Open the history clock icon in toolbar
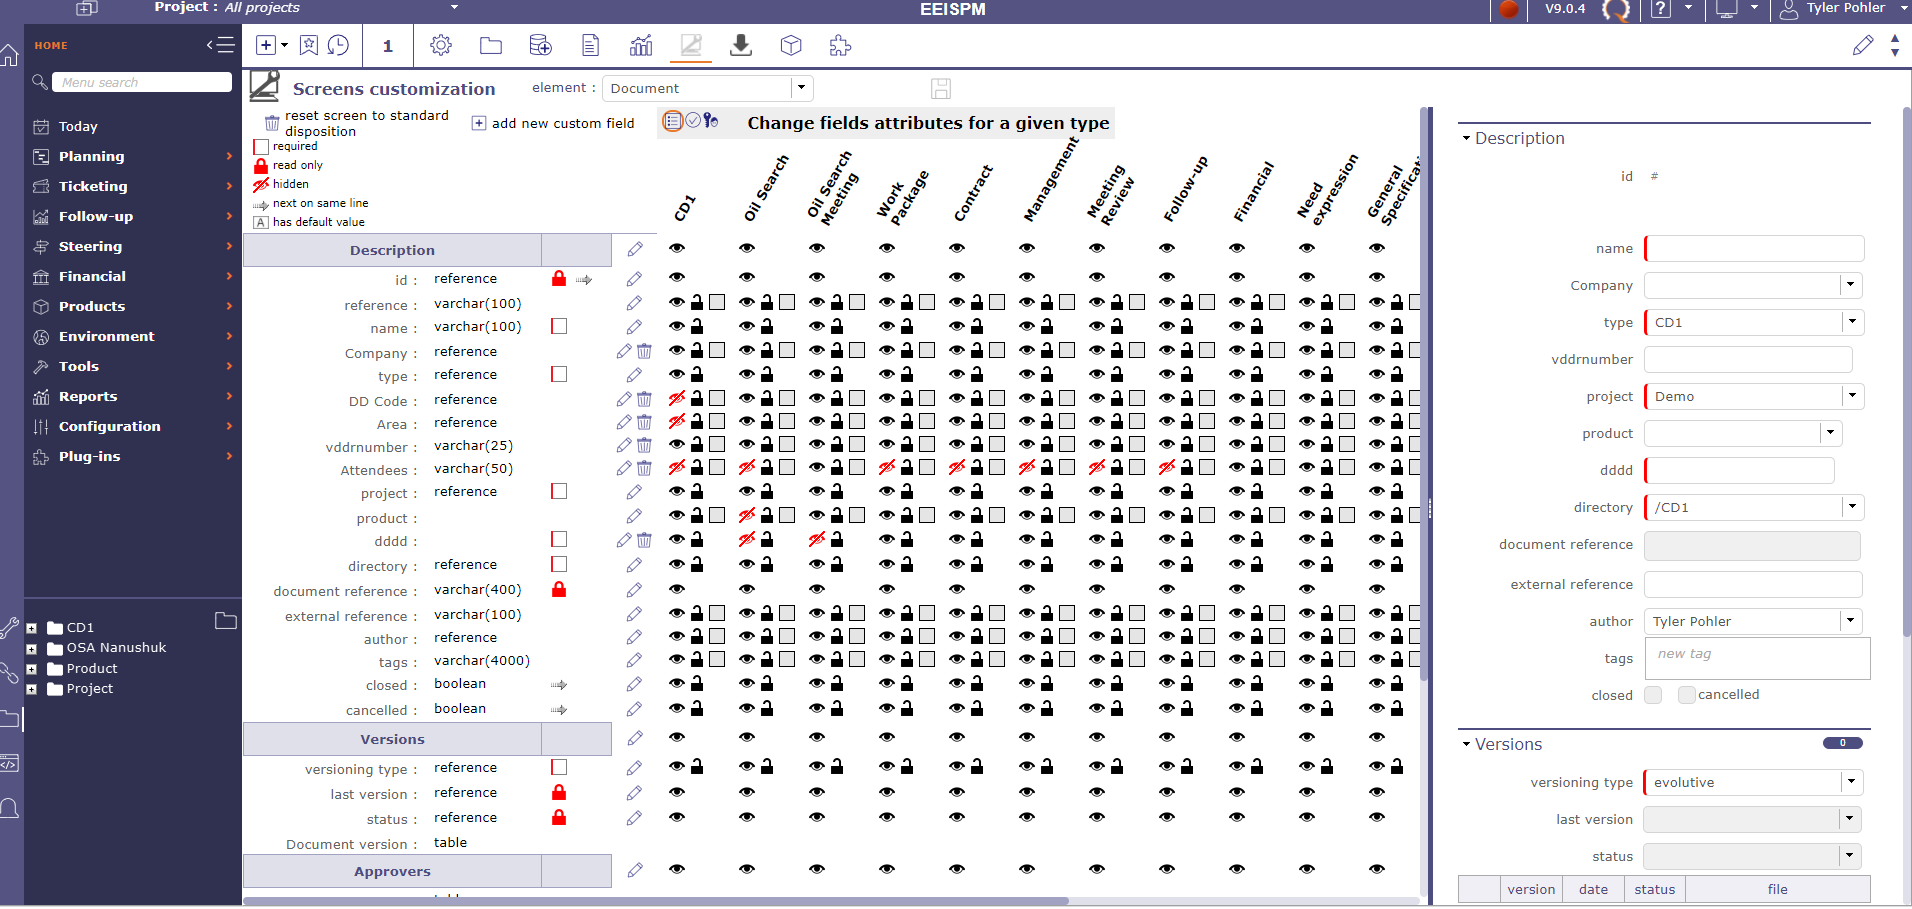1912x909 pixels. coord(339,46)
